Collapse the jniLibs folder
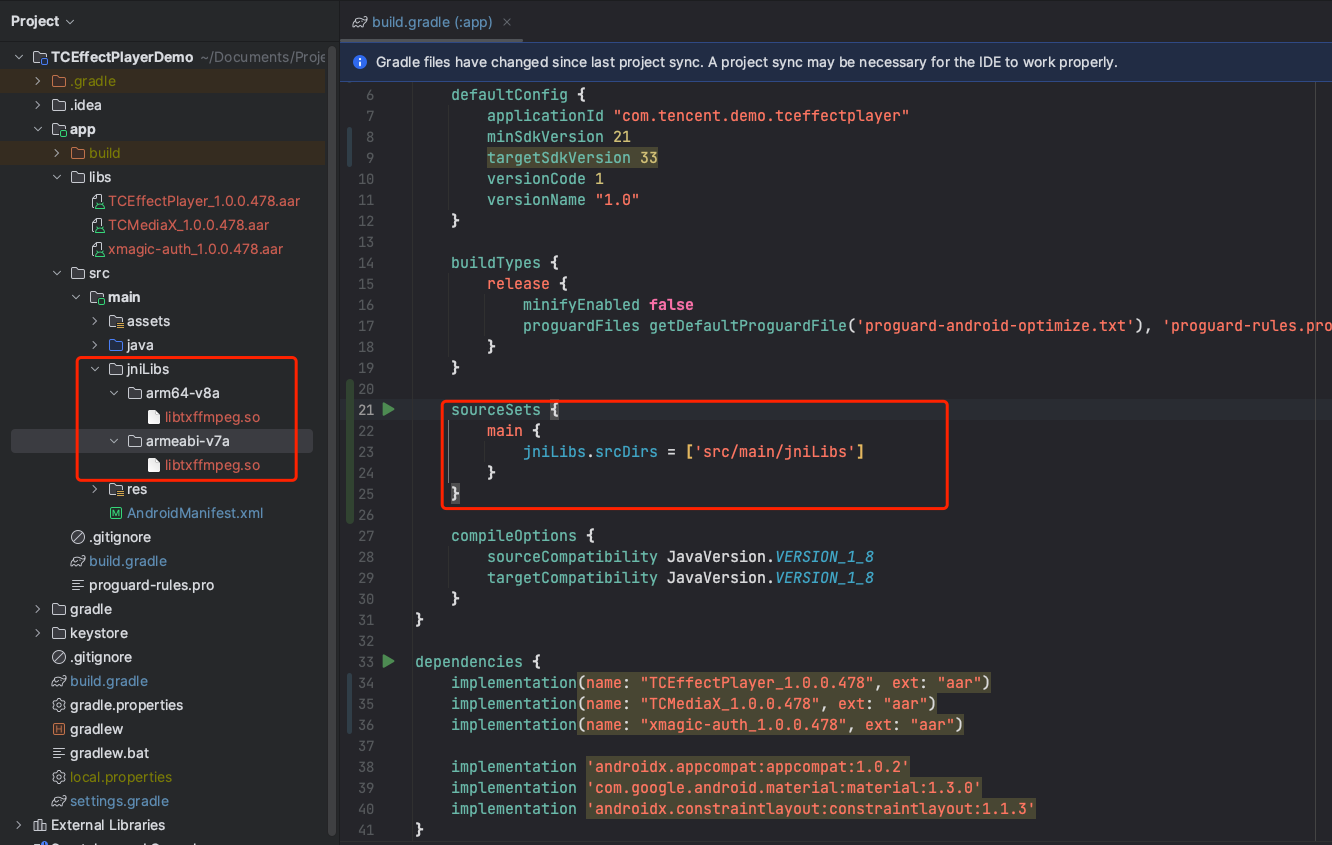The width and height of the screenshot is (1332, 845). [x=96, y=369]
